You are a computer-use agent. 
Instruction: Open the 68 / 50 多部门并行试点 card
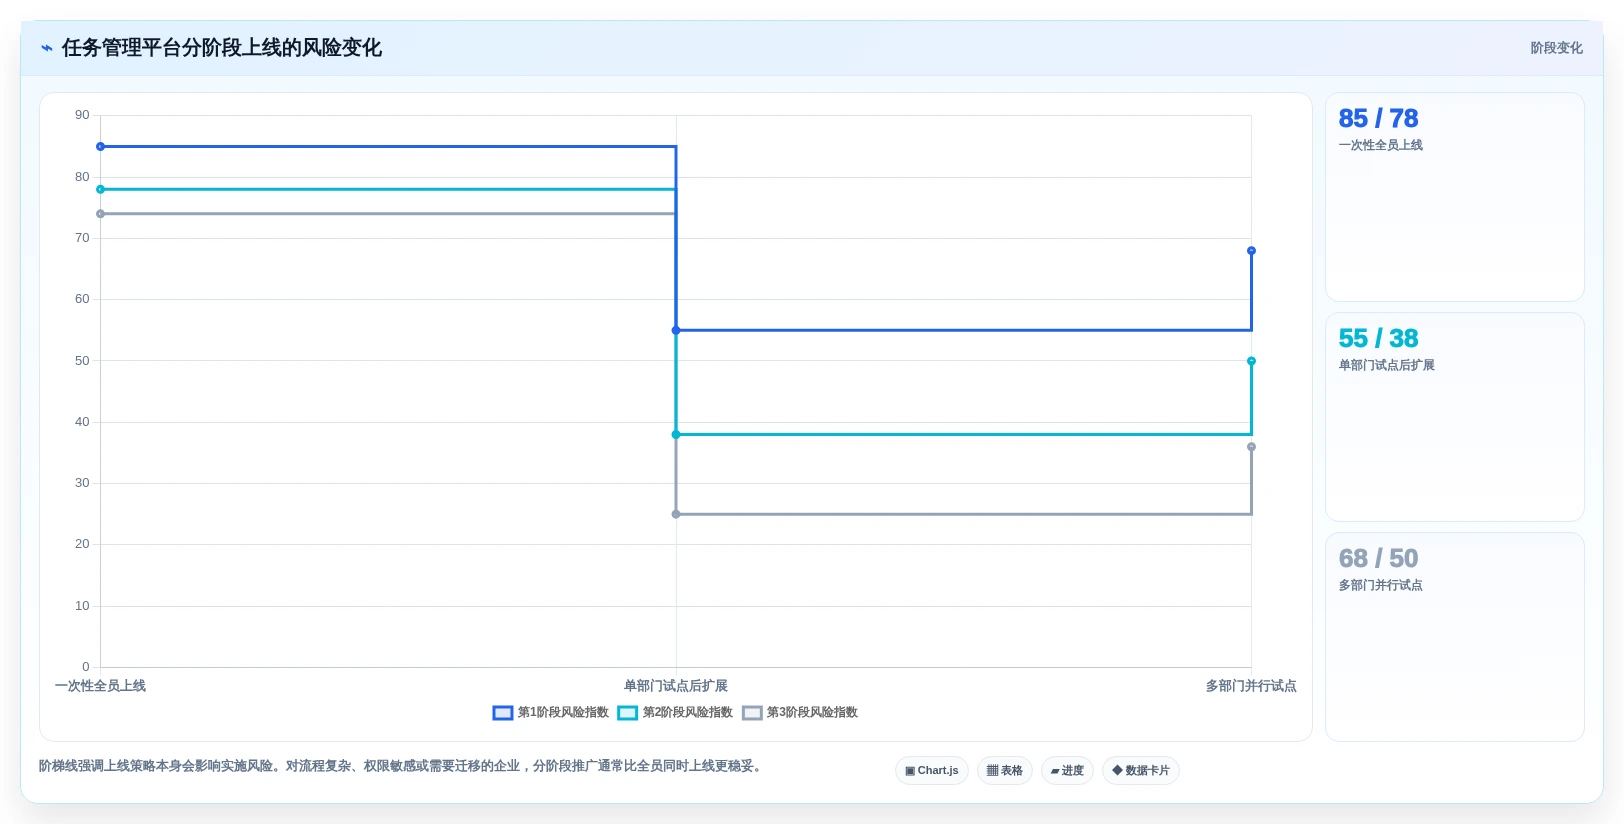[1455, 637]
